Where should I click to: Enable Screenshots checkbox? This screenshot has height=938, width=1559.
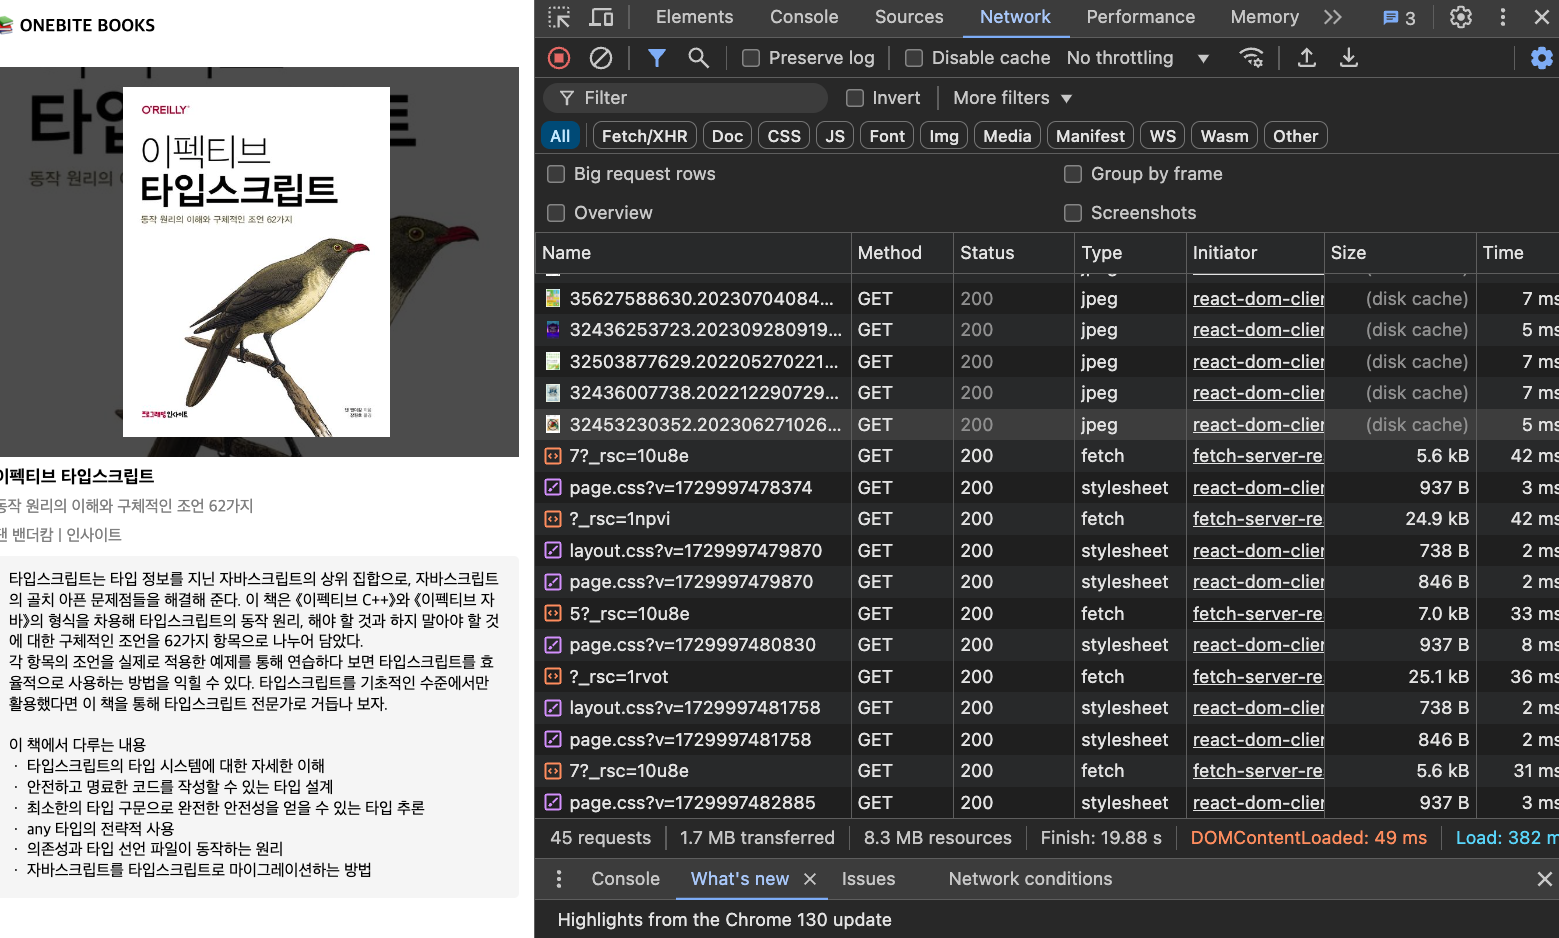(1073, 213)
